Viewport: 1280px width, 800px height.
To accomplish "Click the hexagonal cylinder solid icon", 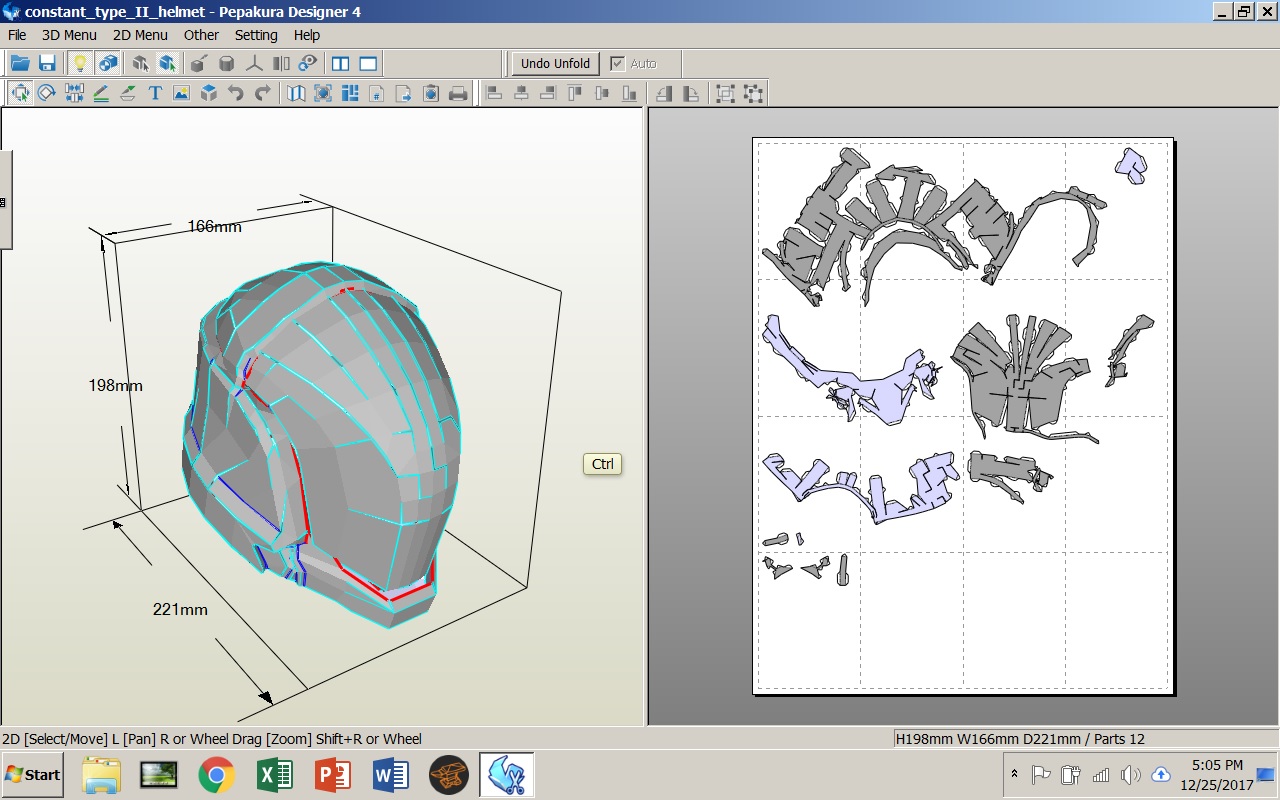I will [226, 63].
